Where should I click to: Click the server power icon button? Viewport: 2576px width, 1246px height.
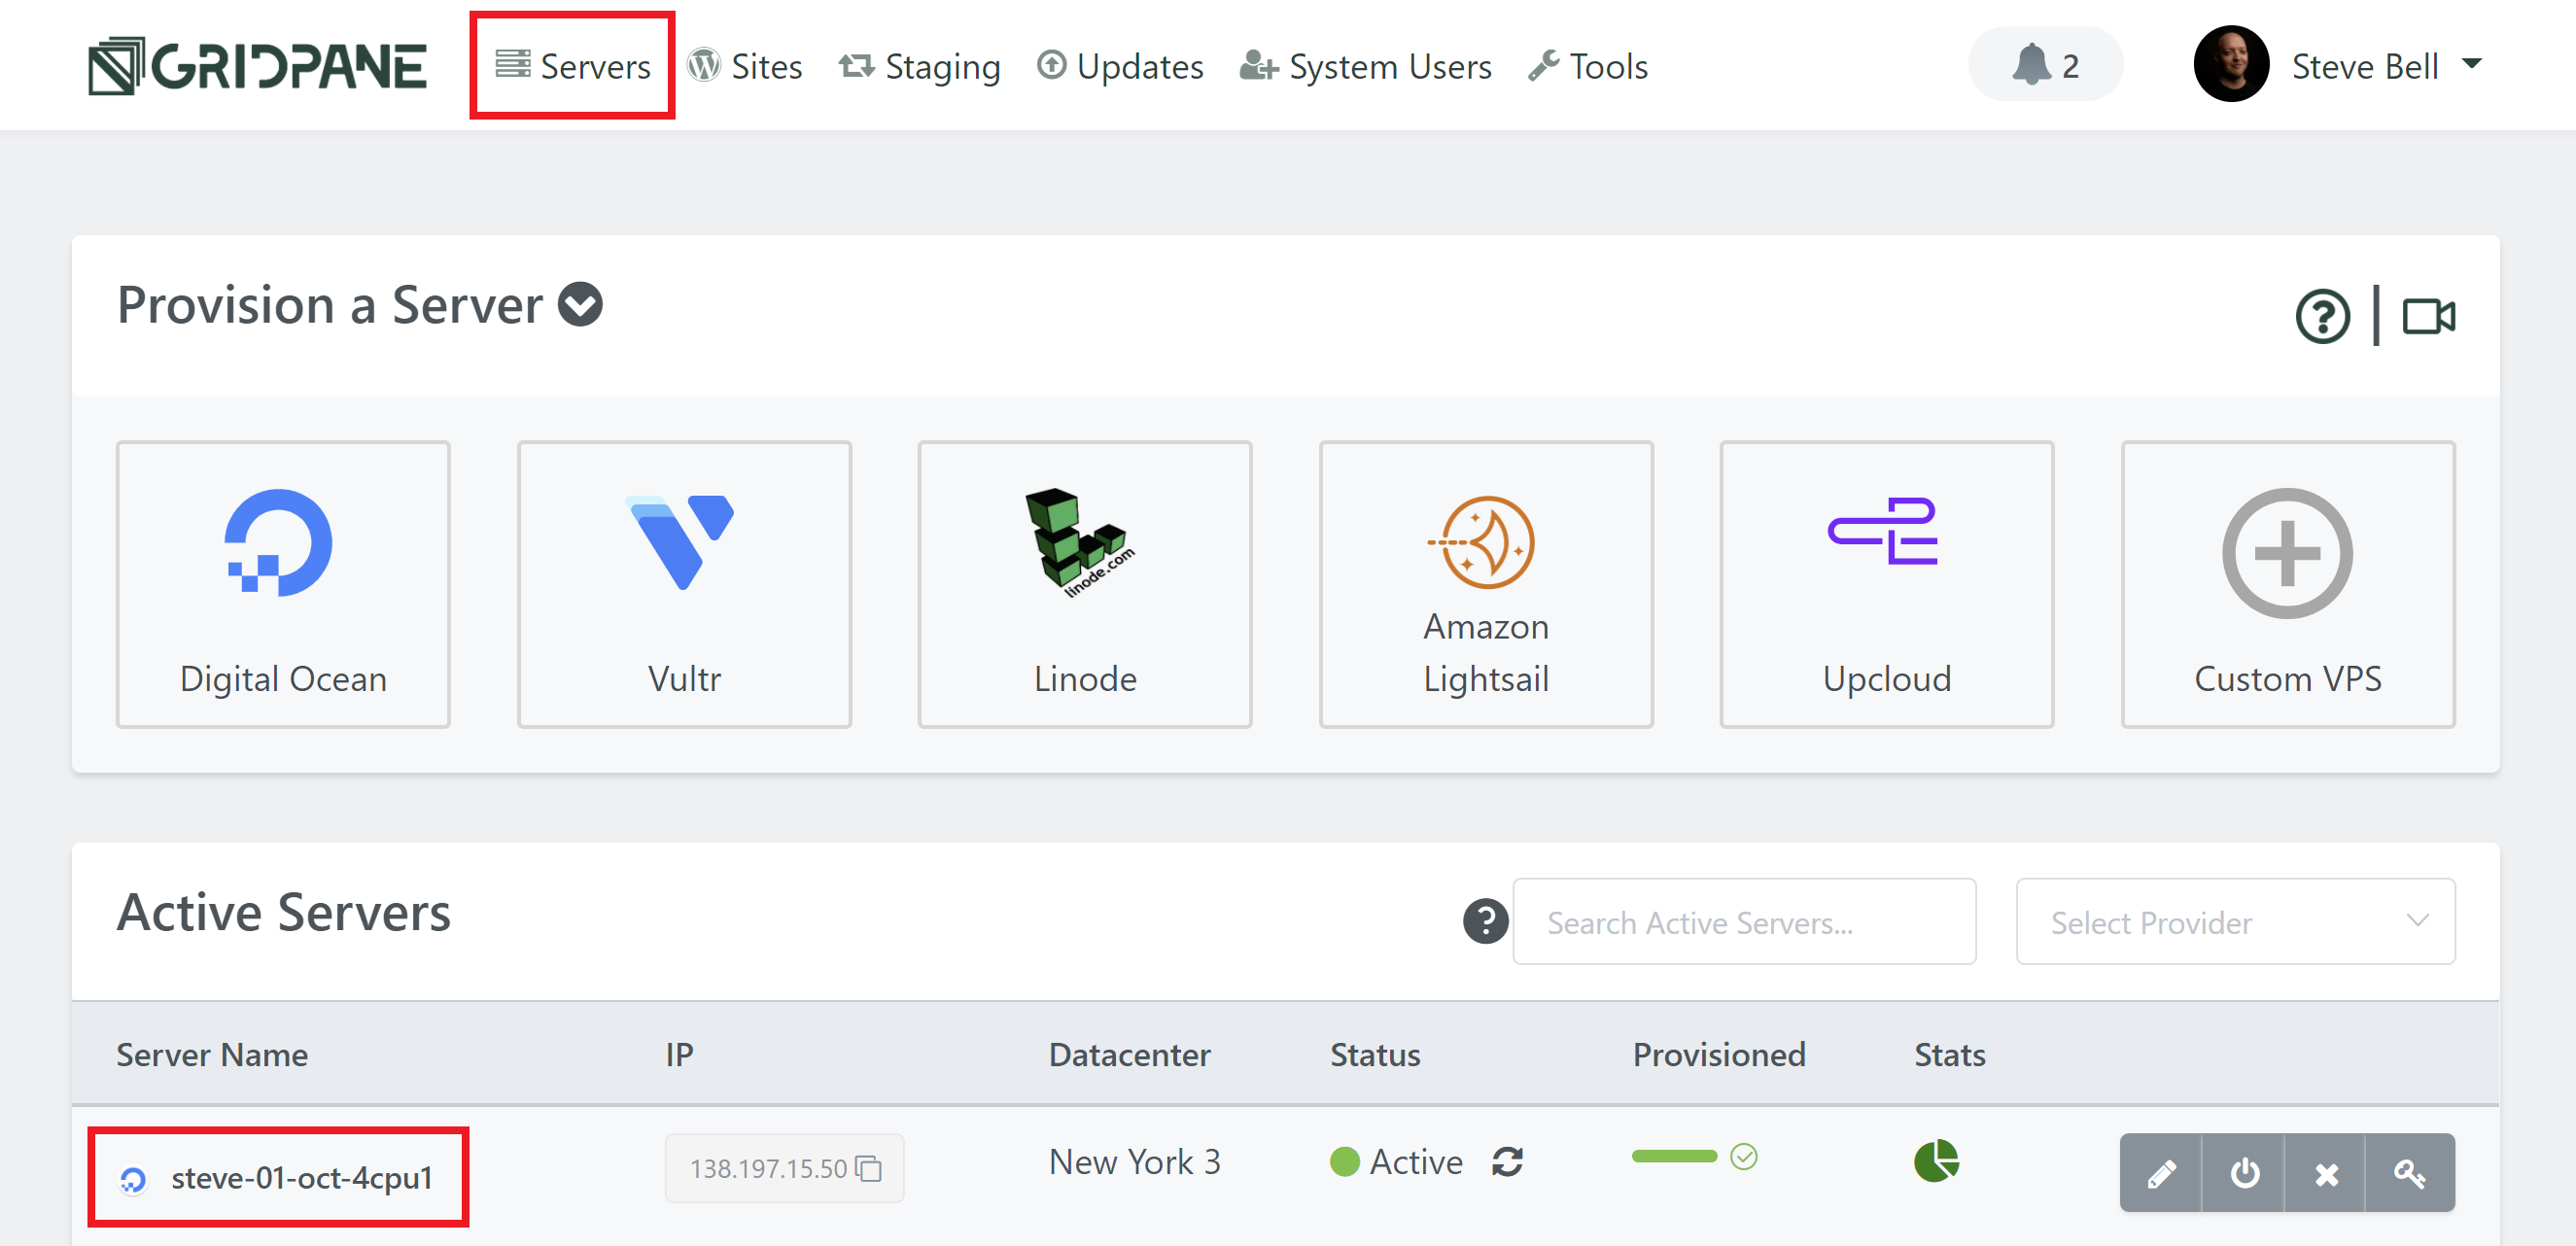coord(2244,1173)
